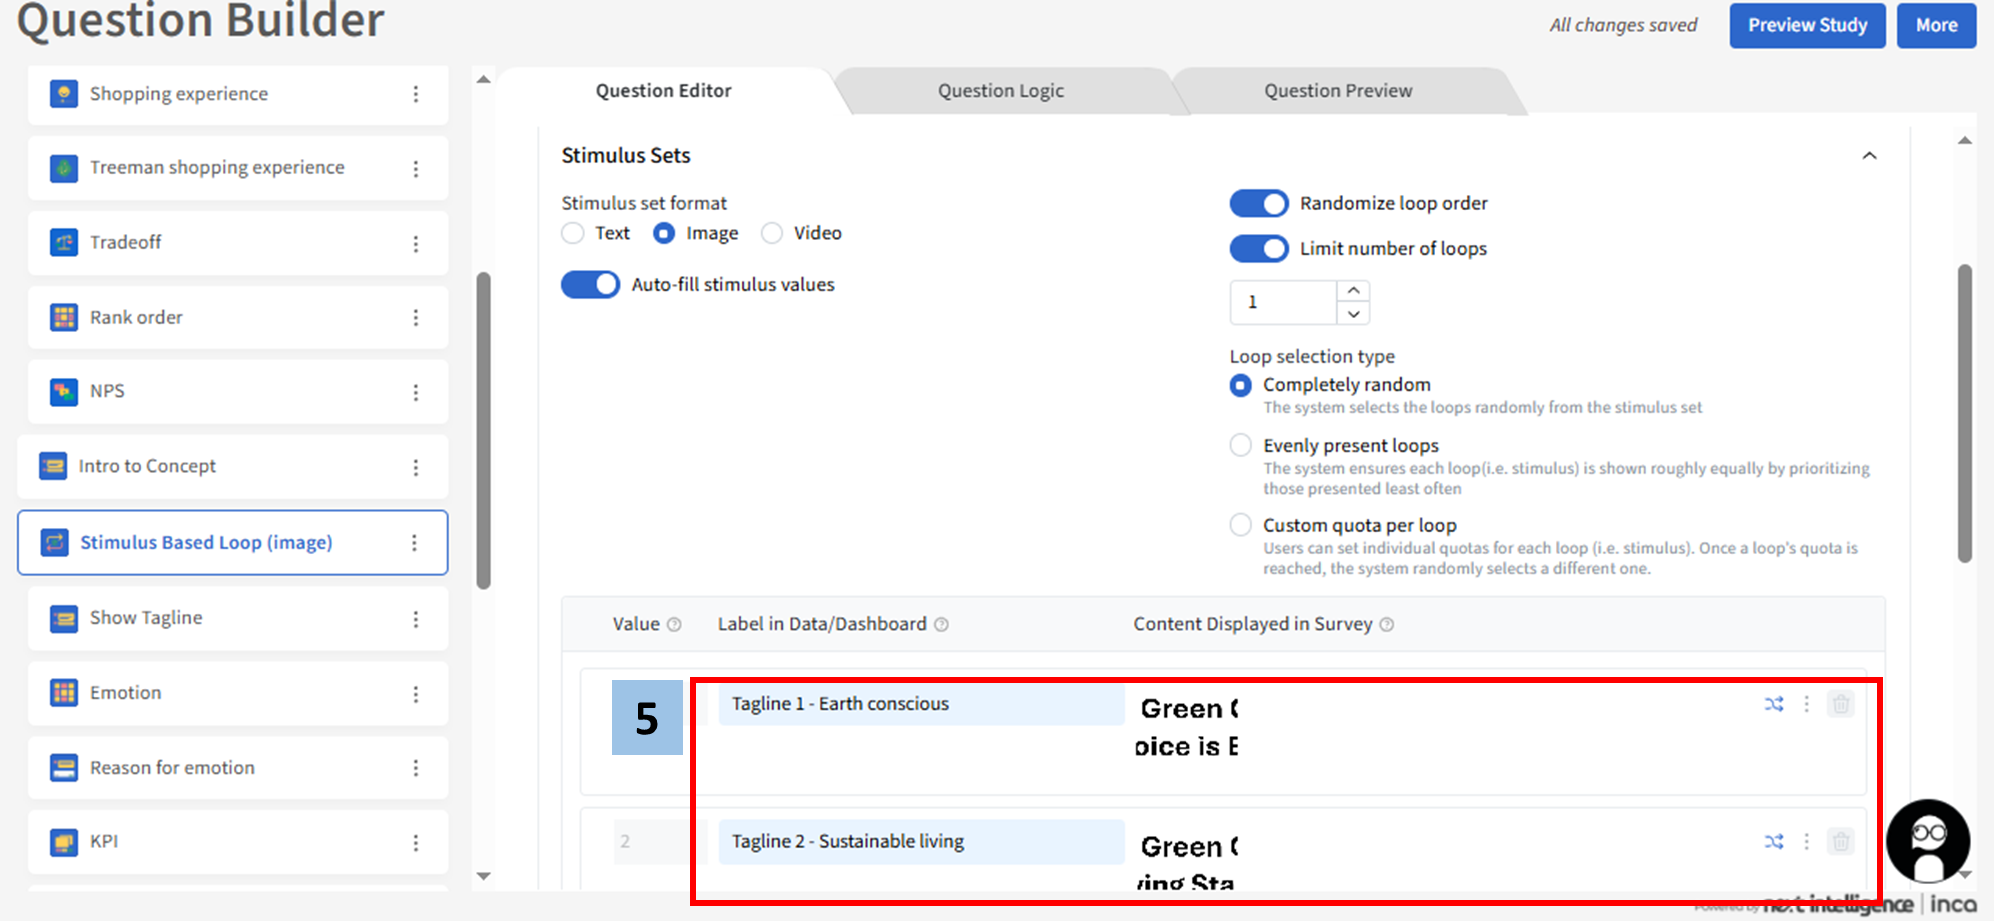Click the Rank order question icon
This screenshot has width=1994, height=921.
64,317
